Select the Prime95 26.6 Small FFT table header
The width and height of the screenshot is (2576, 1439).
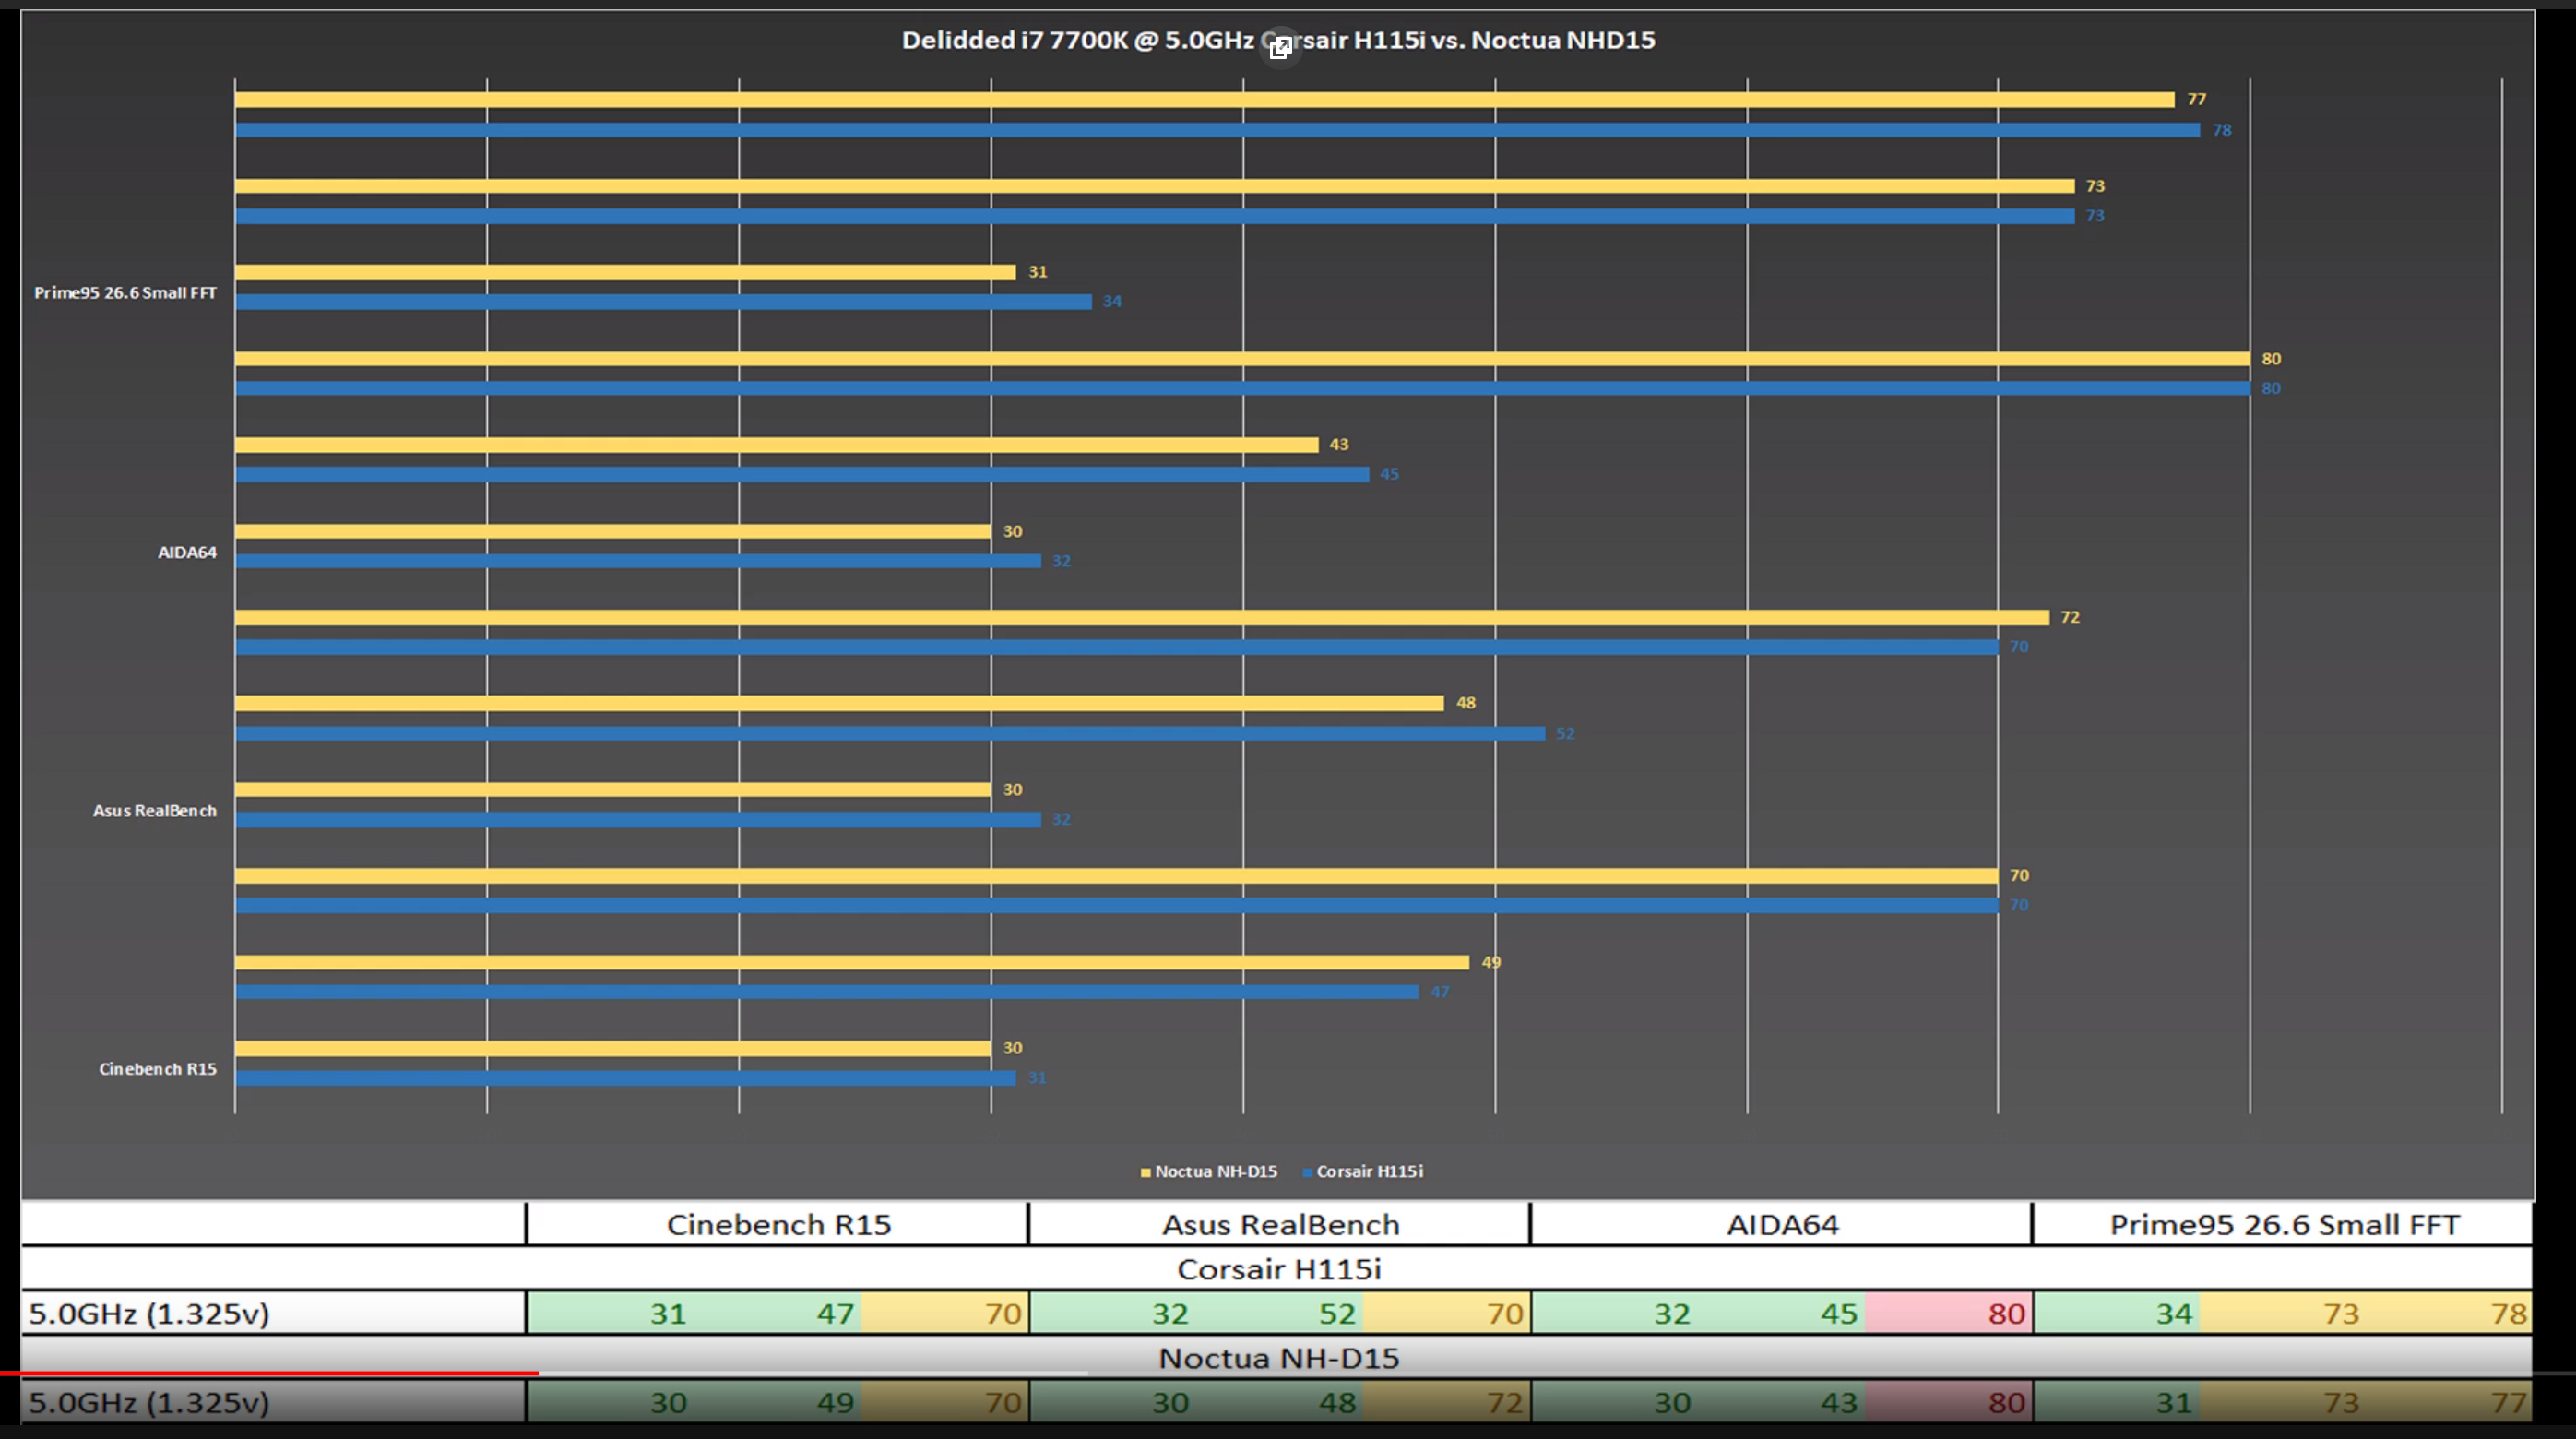point(2284,1224)
